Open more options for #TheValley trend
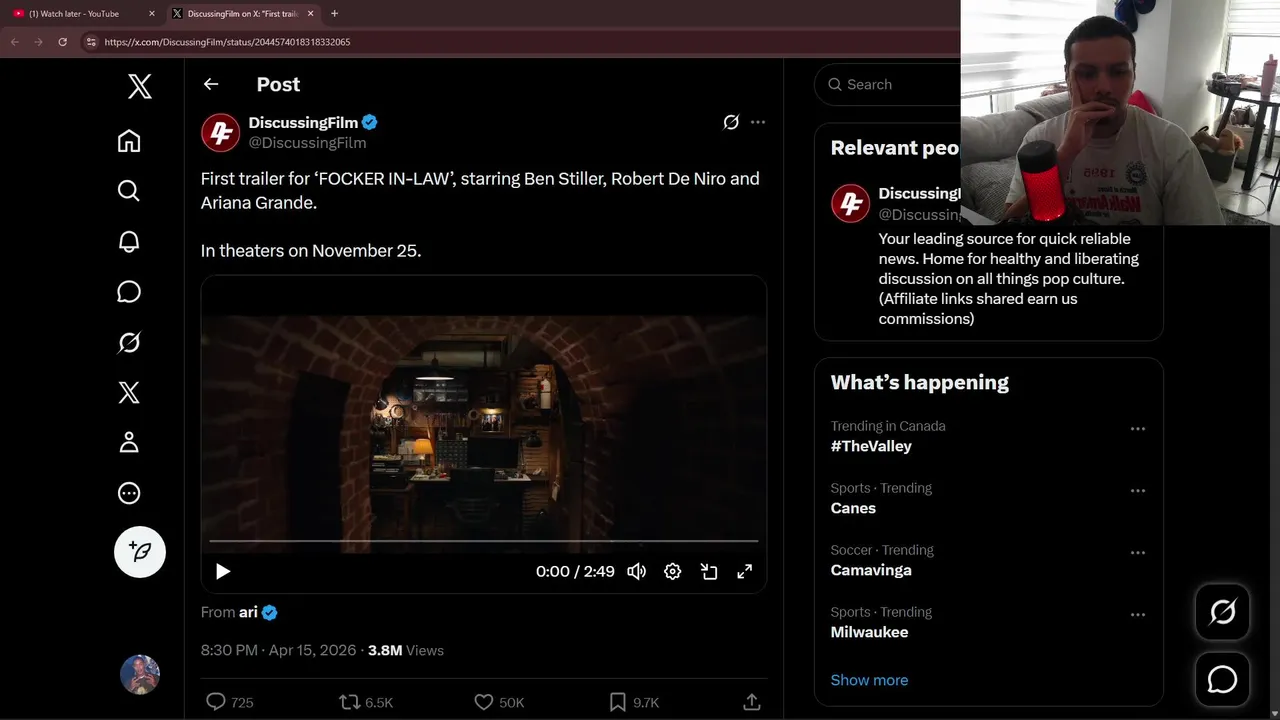The width and height of the screenshot is (1280, 720). [x=1138, y=429]
